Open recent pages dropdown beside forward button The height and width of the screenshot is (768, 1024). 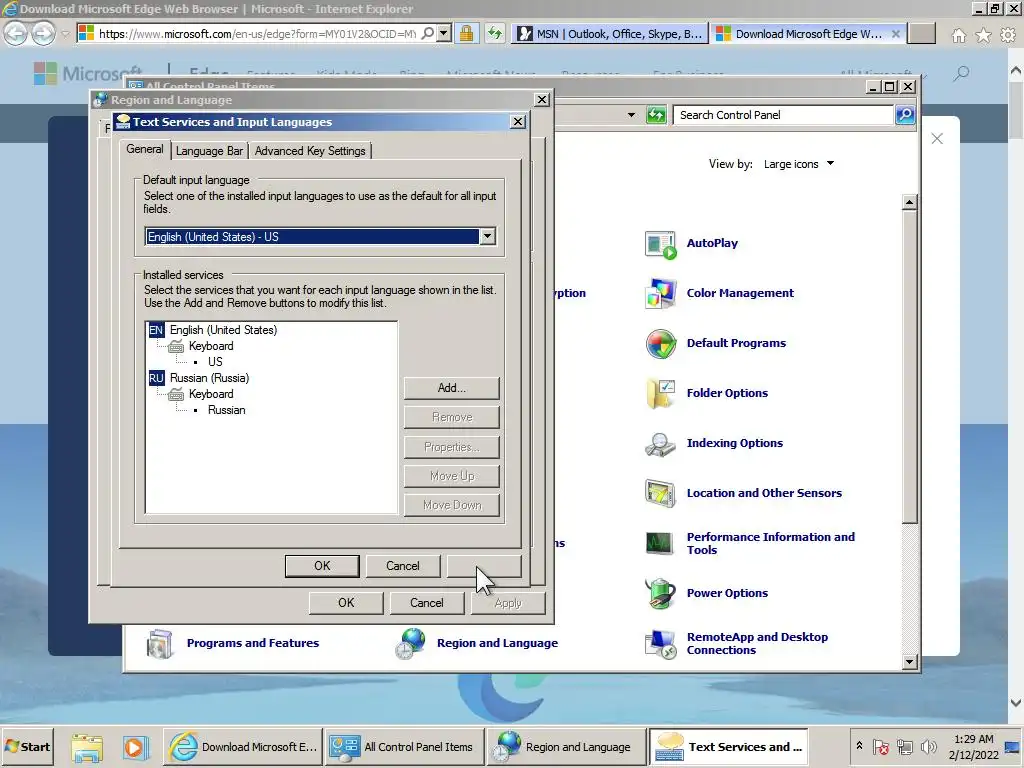(x=65, y=34)
